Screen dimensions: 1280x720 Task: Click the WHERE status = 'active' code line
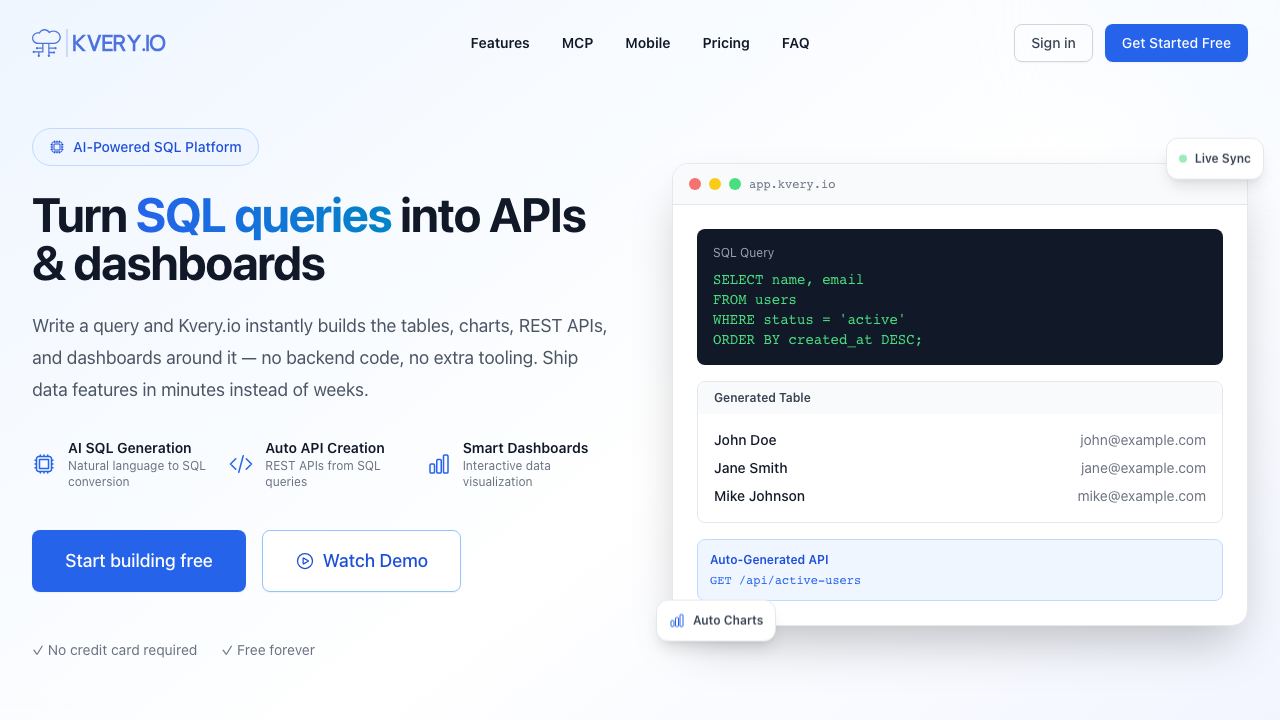[x=809, y=320]
